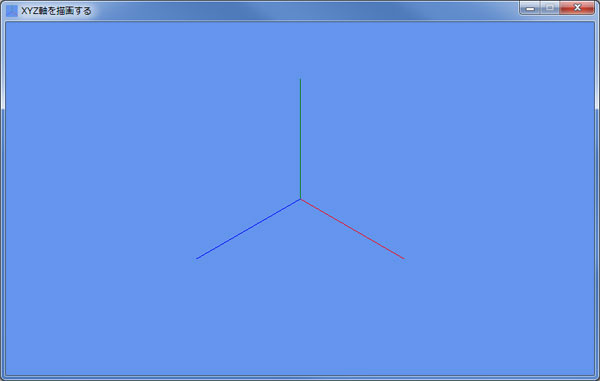600x381 pixels.
Task: Click the outer end of blue axis
Action: (197, 259)
